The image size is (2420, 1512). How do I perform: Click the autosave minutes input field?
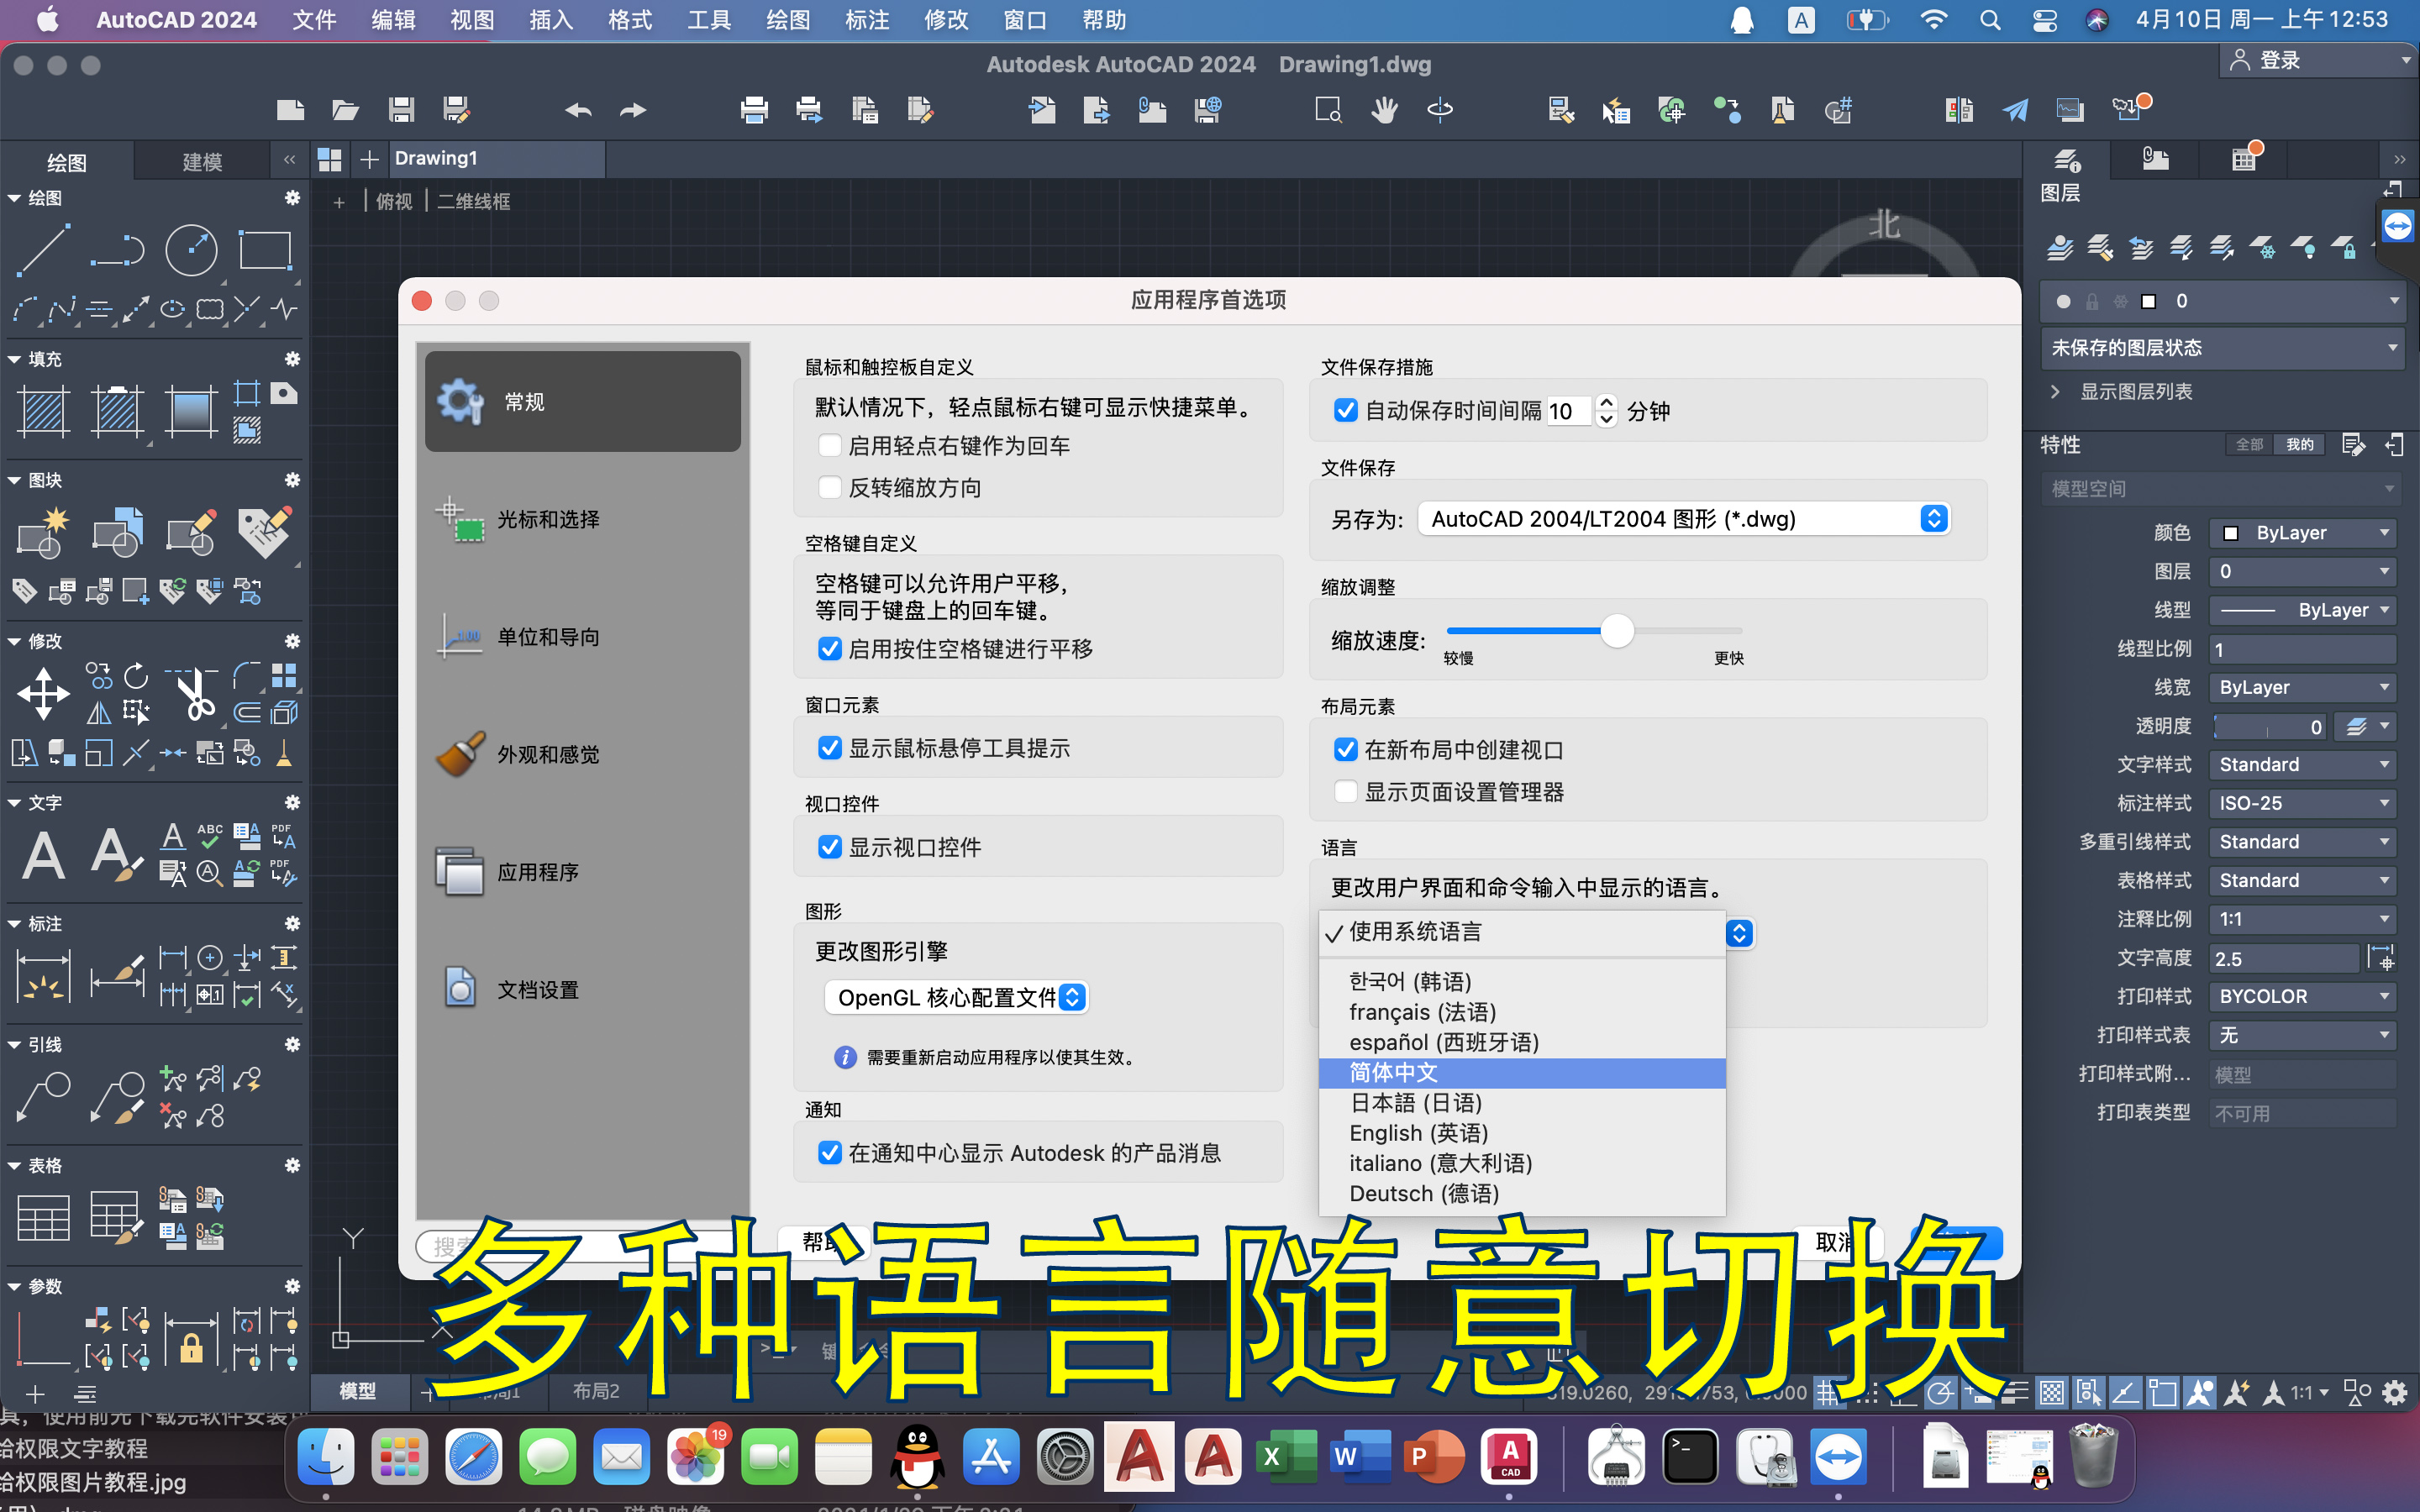tap(1567, 411)
